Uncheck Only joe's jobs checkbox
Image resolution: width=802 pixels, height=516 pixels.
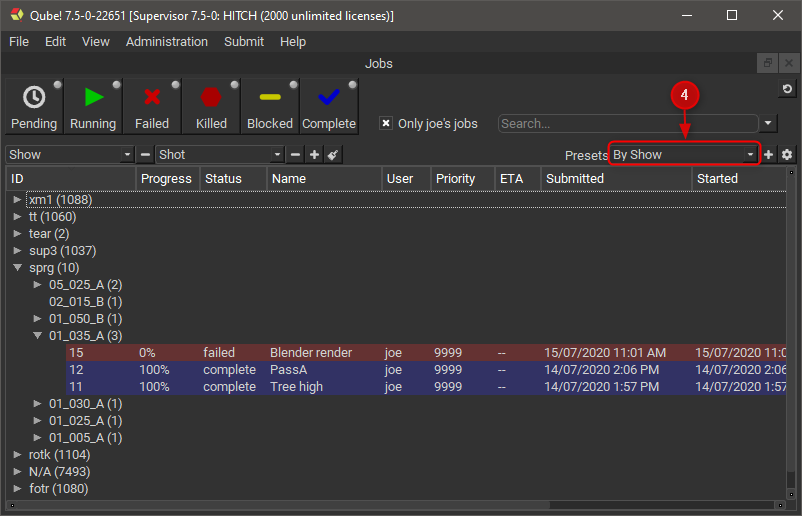[x=386, y=124]
